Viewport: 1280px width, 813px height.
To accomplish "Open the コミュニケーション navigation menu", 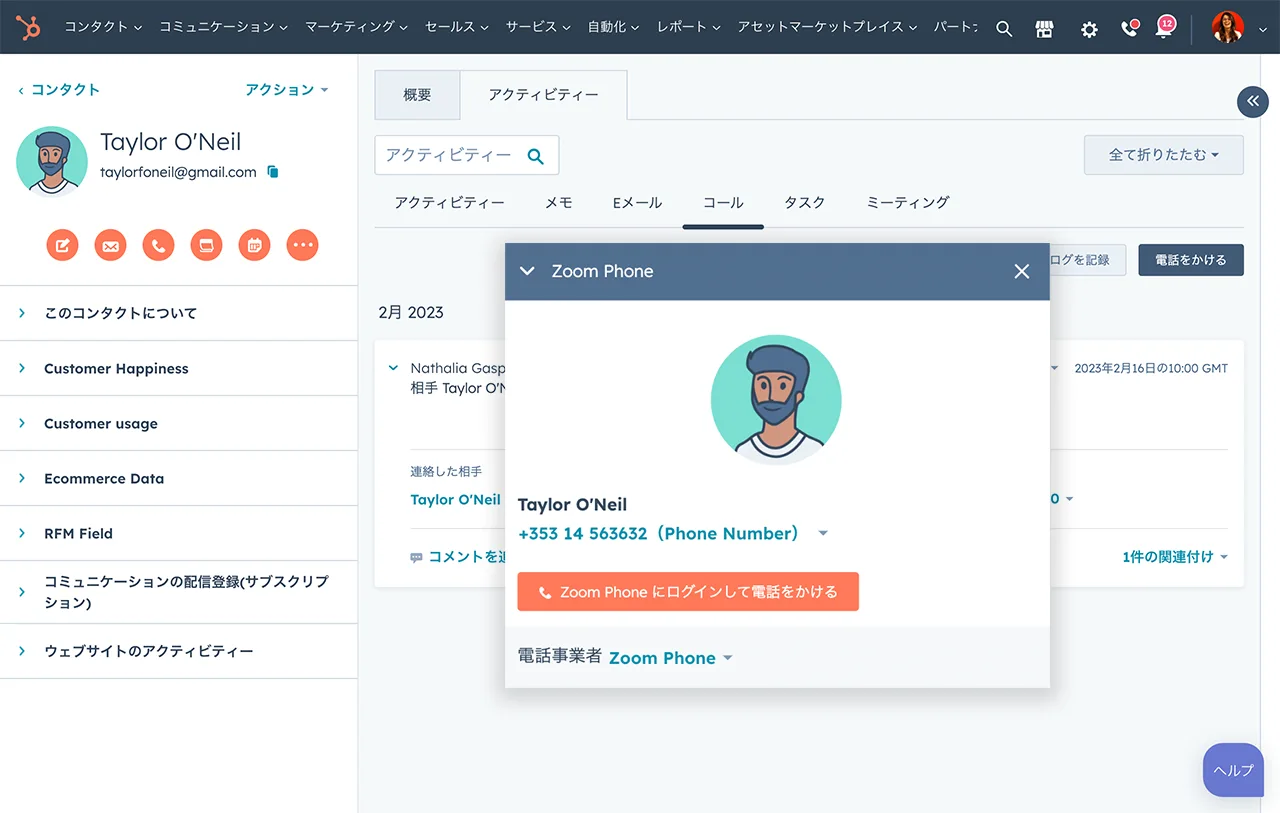I will pyautogui.click(x=223, y=27).
